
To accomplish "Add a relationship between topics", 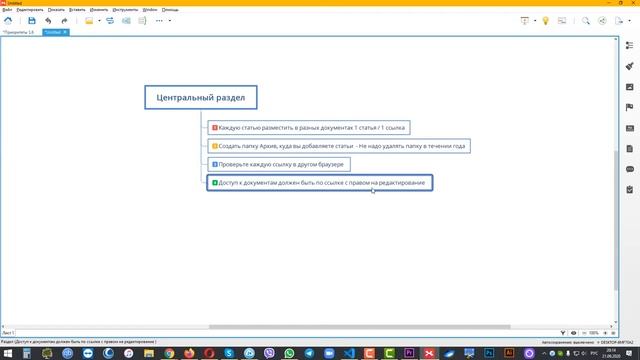I will (x=110, y=20).
